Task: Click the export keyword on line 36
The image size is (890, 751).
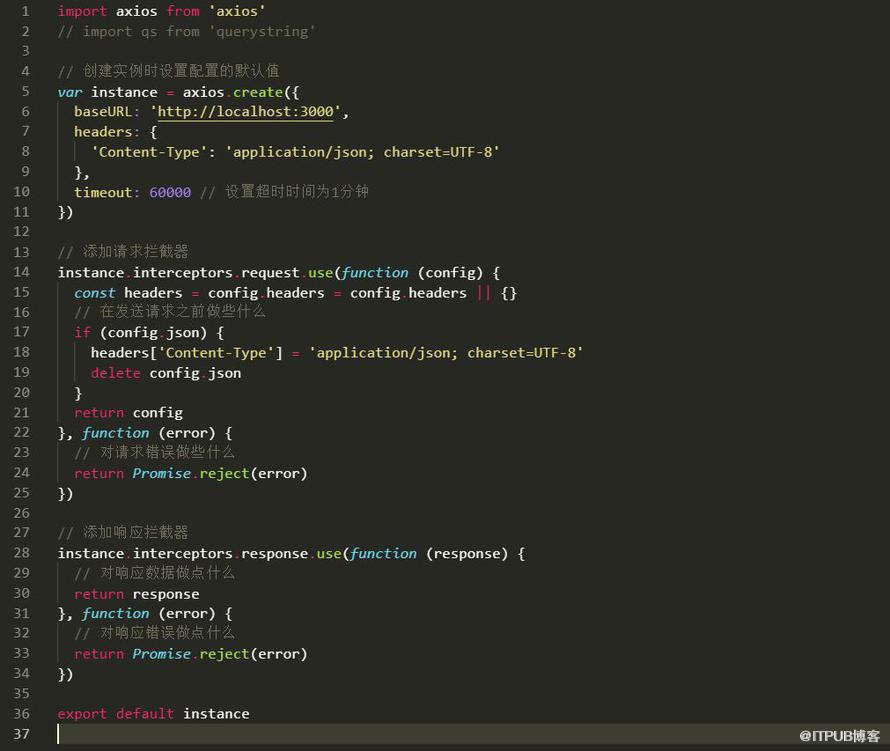Action: tap(82, 714)
